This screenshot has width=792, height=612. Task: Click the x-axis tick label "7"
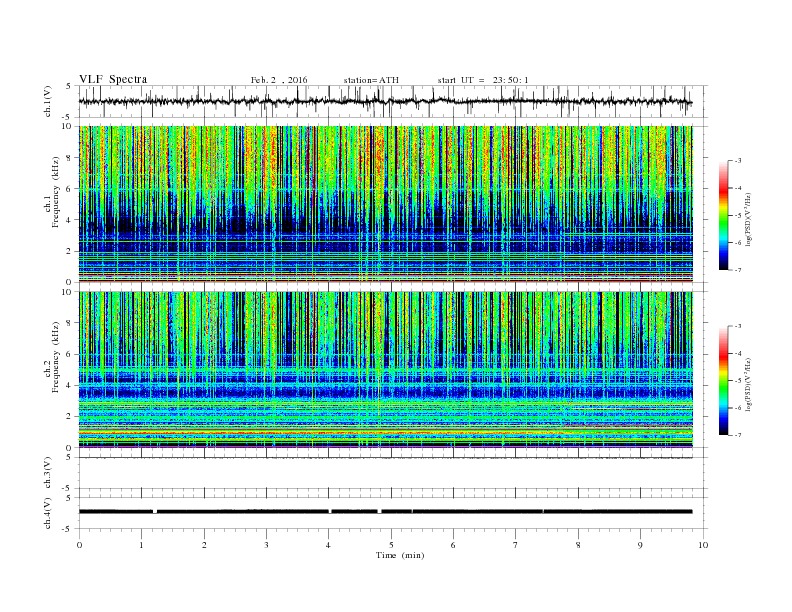(516, 545)
